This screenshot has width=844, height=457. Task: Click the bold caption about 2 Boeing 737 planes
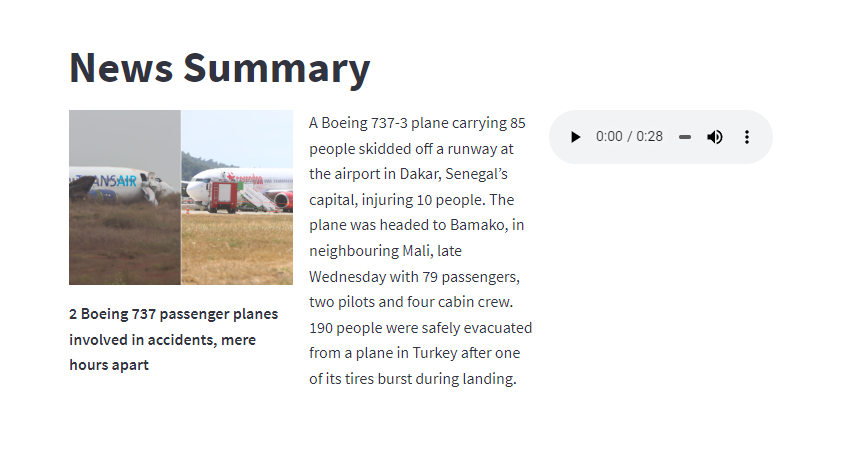(x=173, y=339)
